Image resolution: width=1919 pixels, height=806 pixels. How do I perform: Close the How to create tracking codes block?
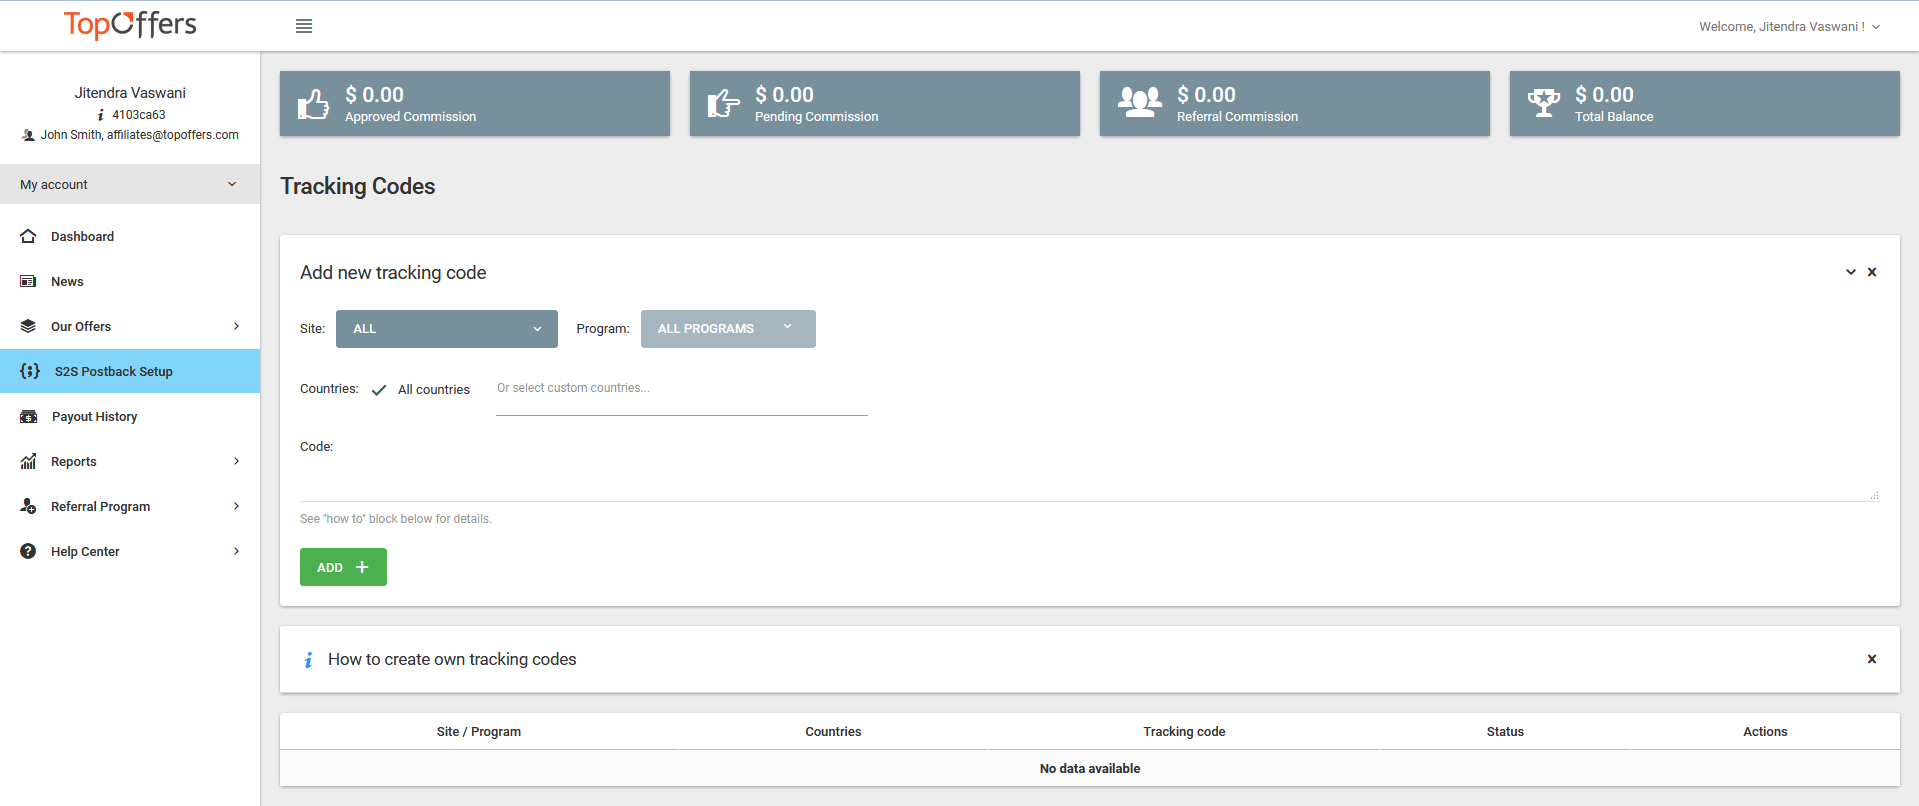tap(1872, 659)
